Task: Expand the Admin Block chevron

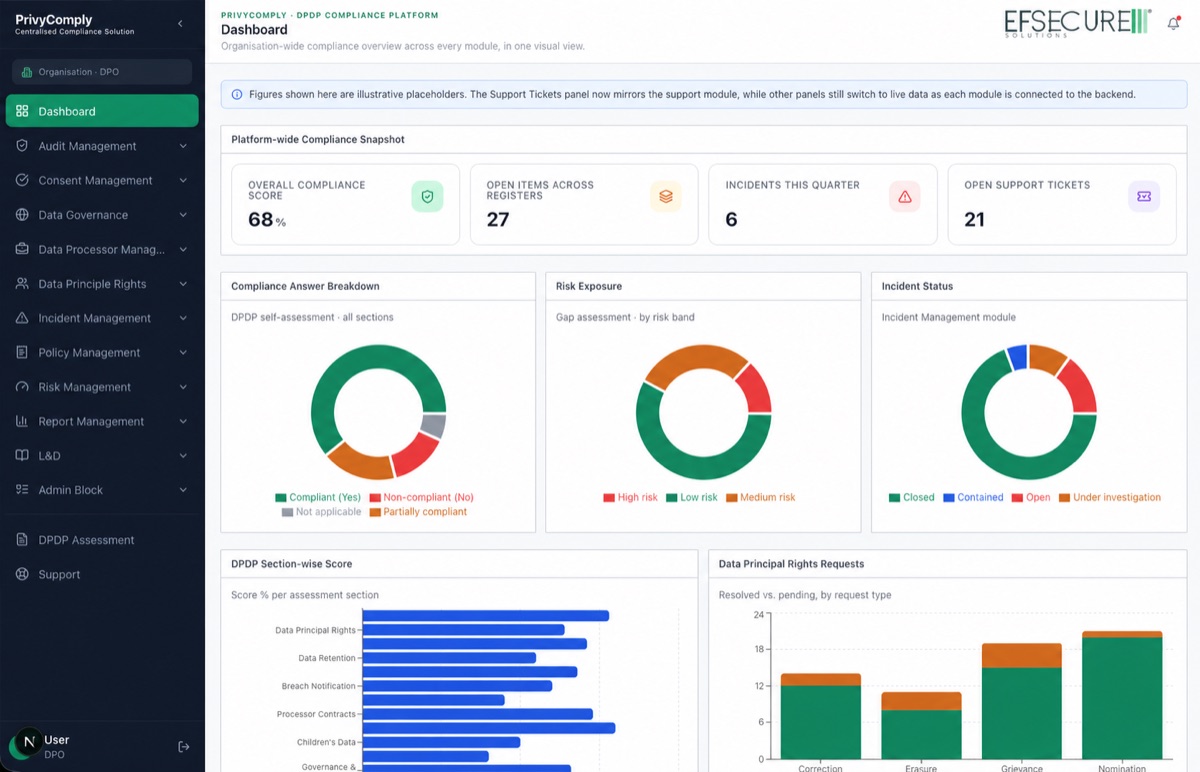Action: tap(183, 490)
